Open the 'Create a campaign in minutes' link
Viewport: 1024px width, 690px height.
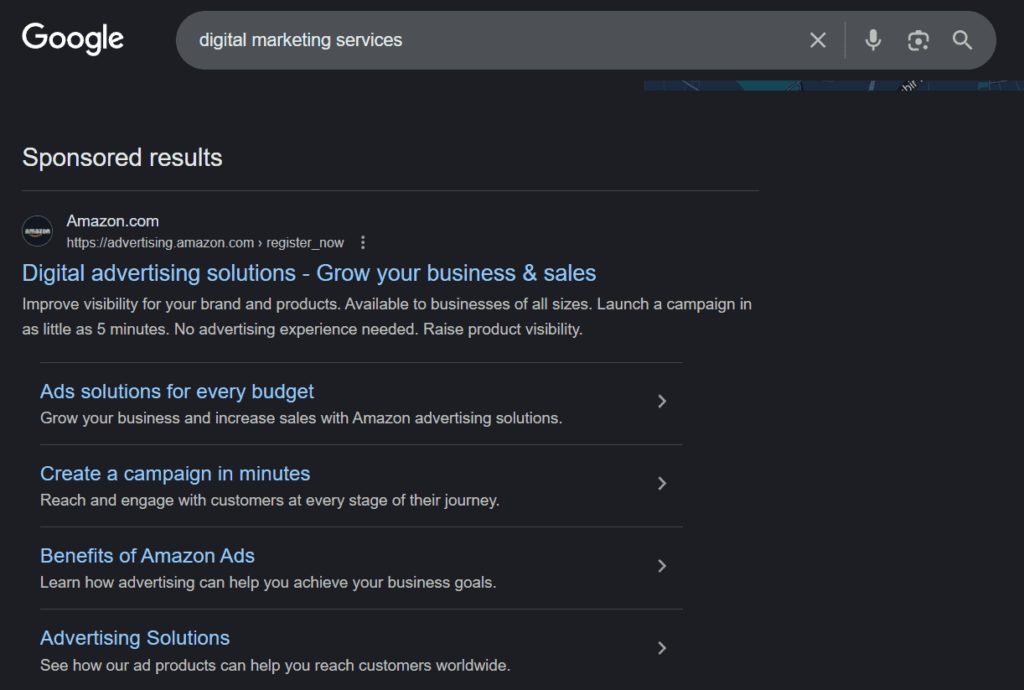(x=175, y=474)
